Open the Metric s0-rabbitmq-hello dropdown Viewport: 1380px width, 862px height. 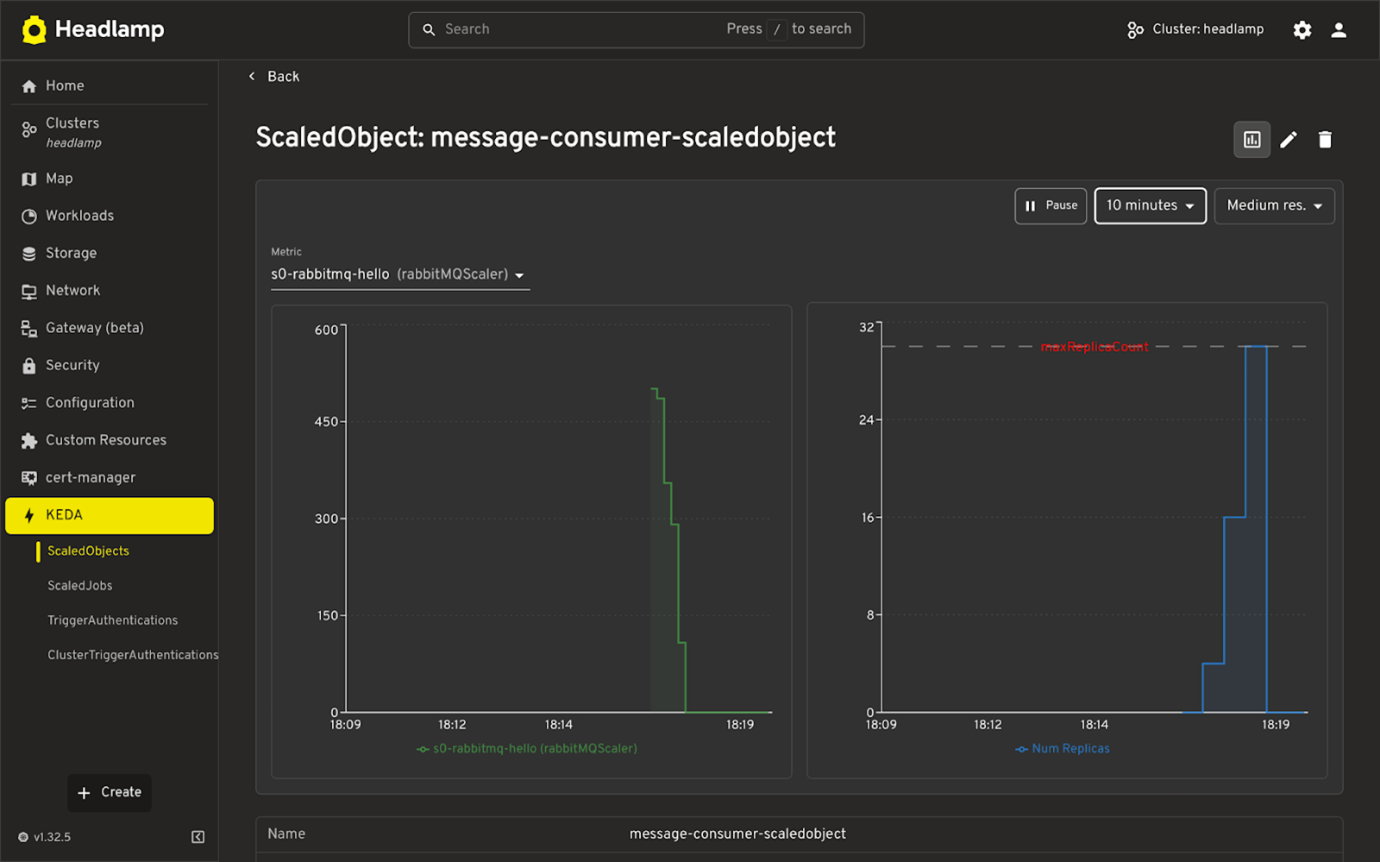[x=400, y=275]
